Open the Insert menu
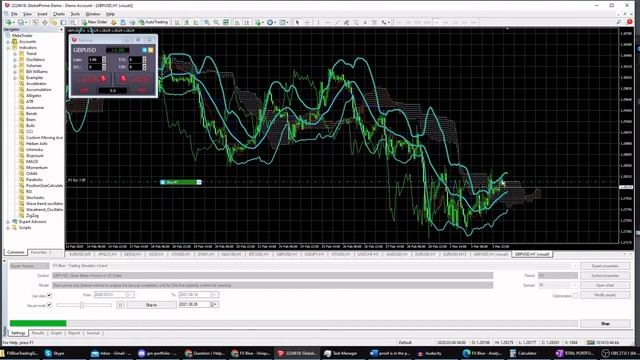This screenshot has height=360, width=640. click(x=42, y=14)
